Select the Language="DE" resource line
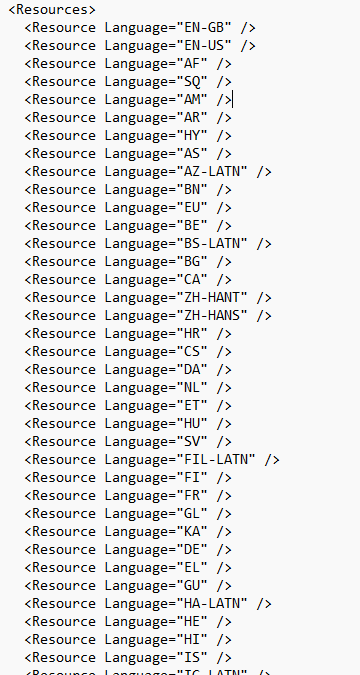This screenshot has height=675, width=360. click(x=128, y=549)
